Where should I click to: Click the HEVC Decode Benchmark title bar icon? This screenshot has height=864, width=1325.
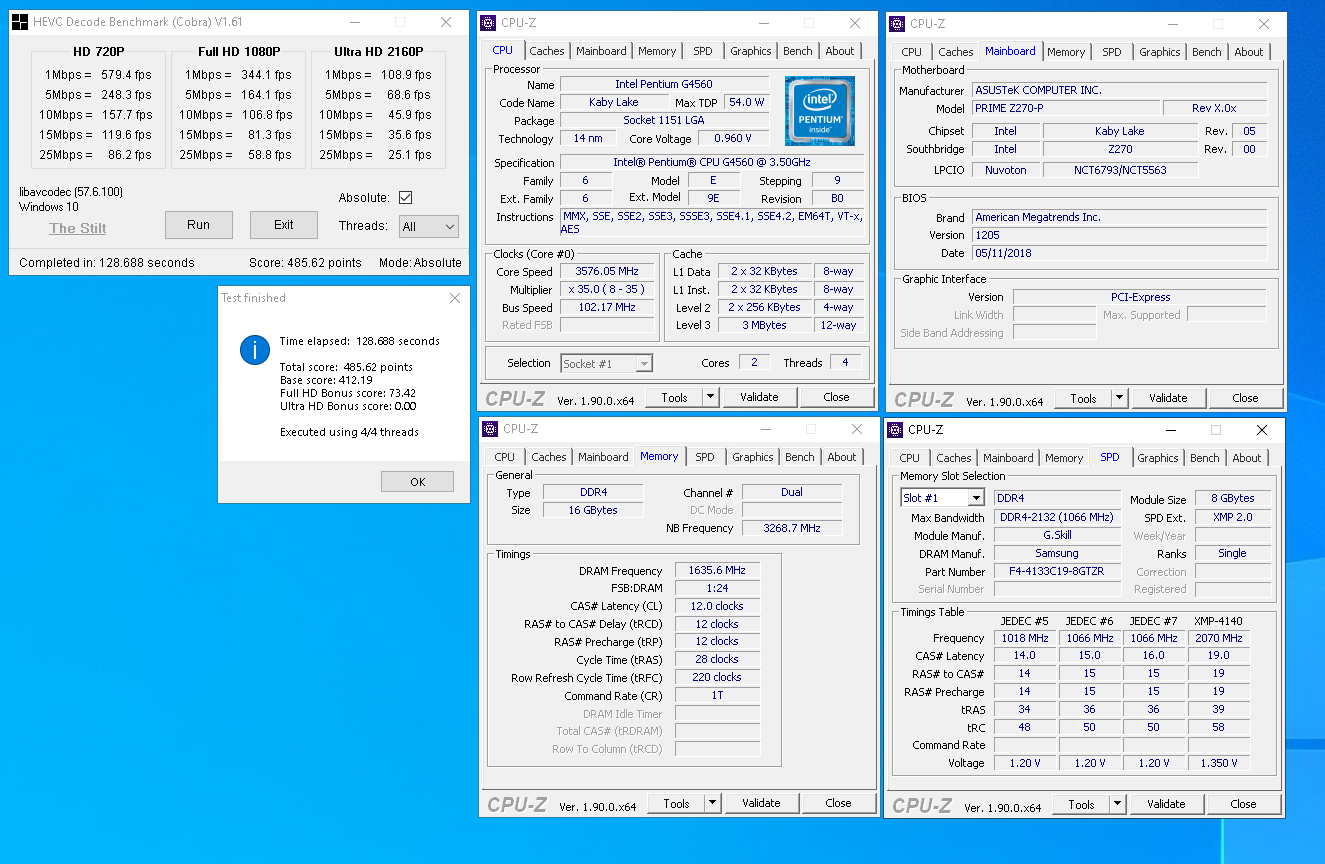(20, 22)
